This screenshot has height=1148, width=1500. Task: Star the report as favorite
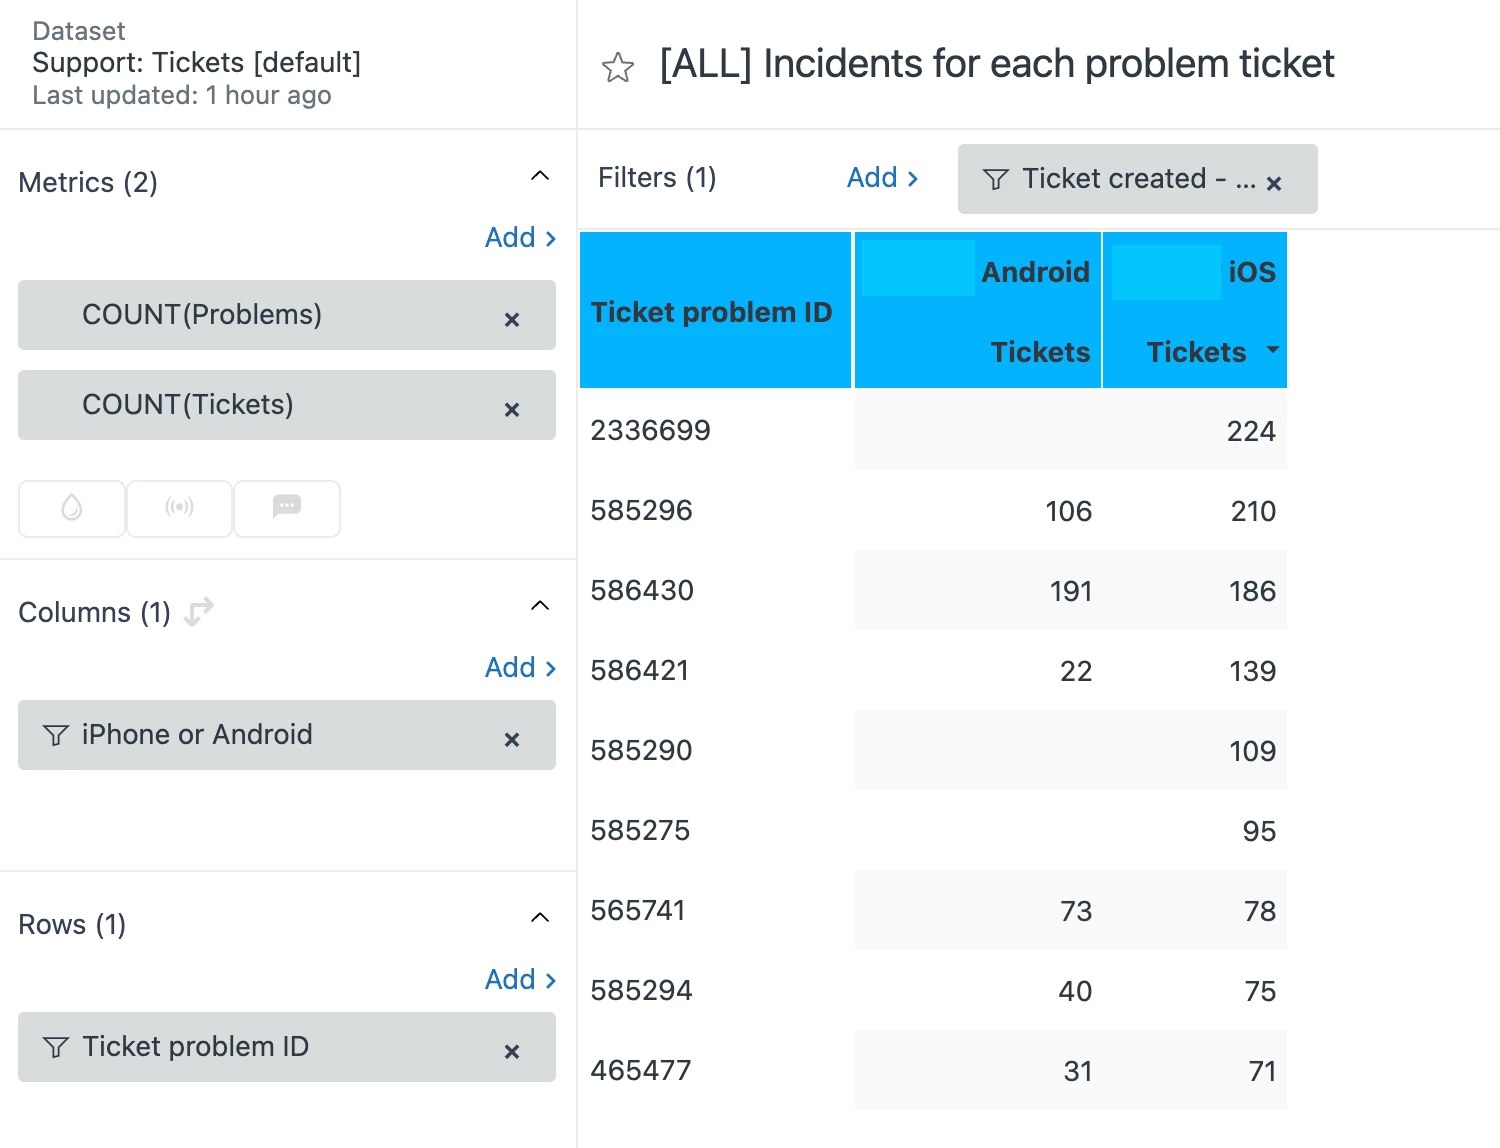tap(618, 68)
